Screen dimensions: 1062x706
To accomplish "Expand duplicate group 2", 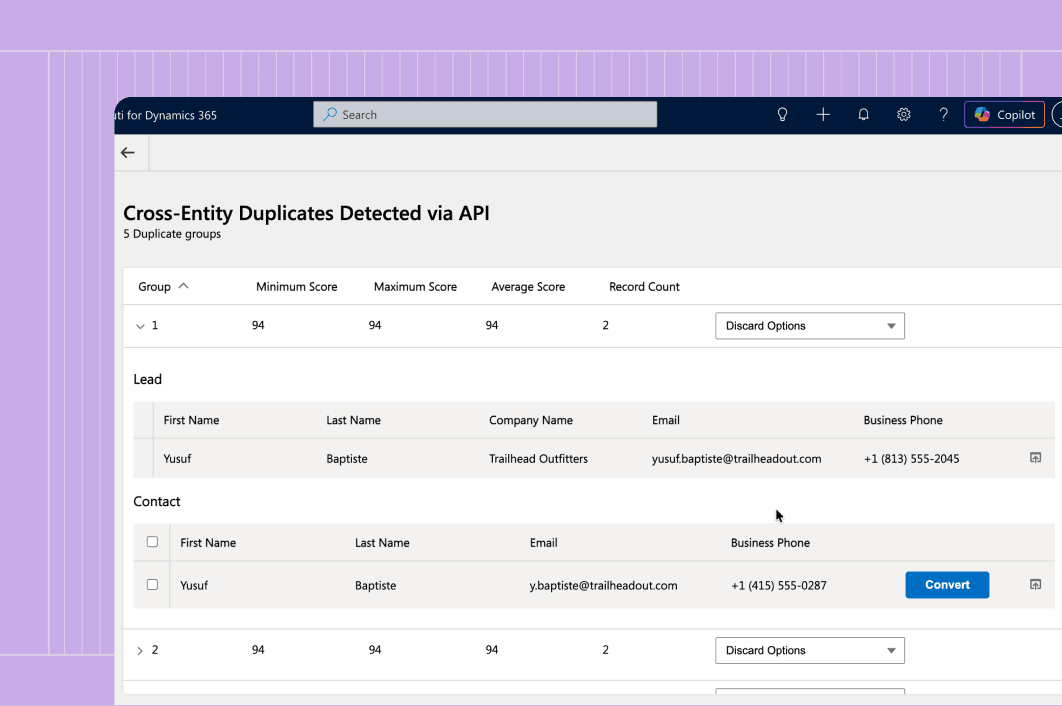I will (x=140, y=650).
